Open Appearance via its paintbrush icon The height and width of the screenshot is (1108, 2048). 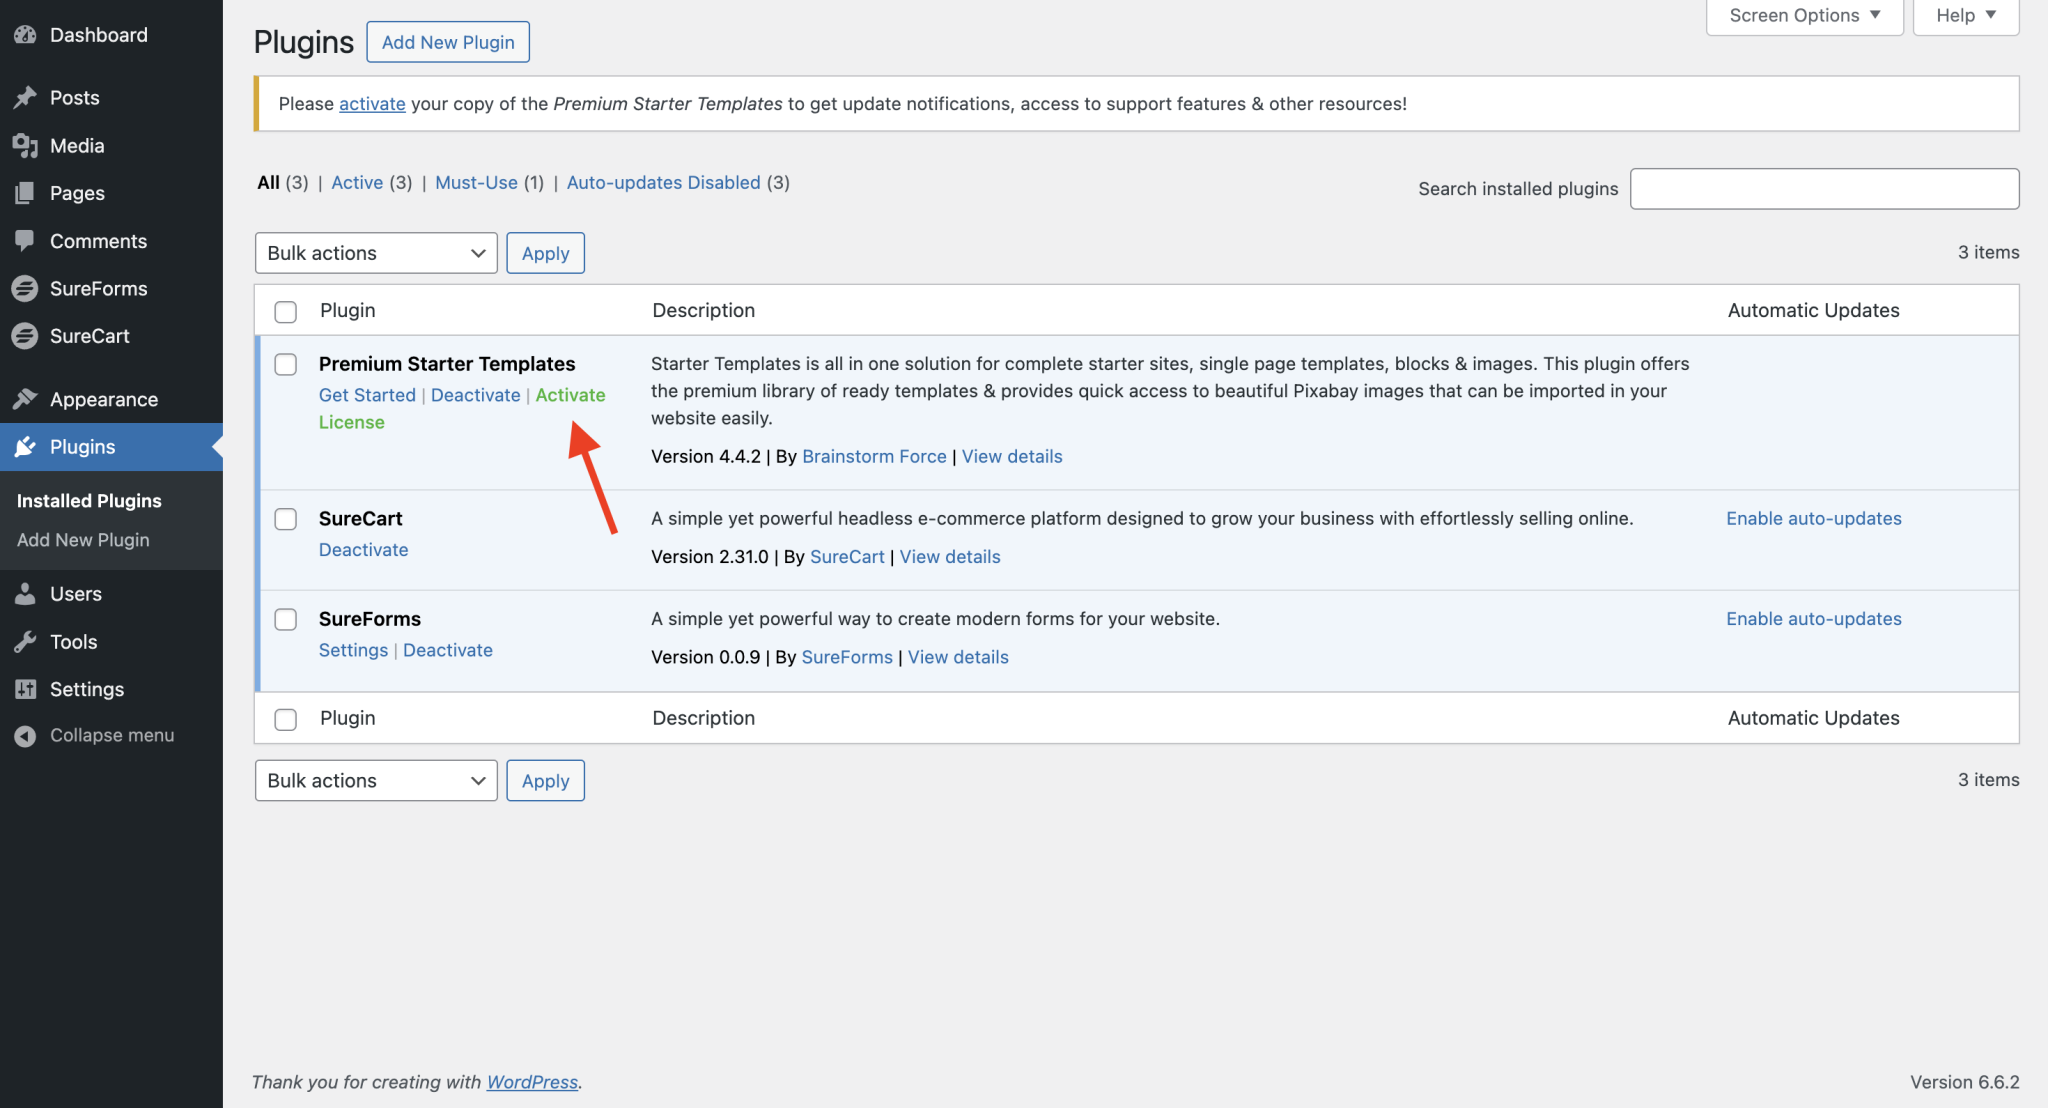[x=26, y=398]
